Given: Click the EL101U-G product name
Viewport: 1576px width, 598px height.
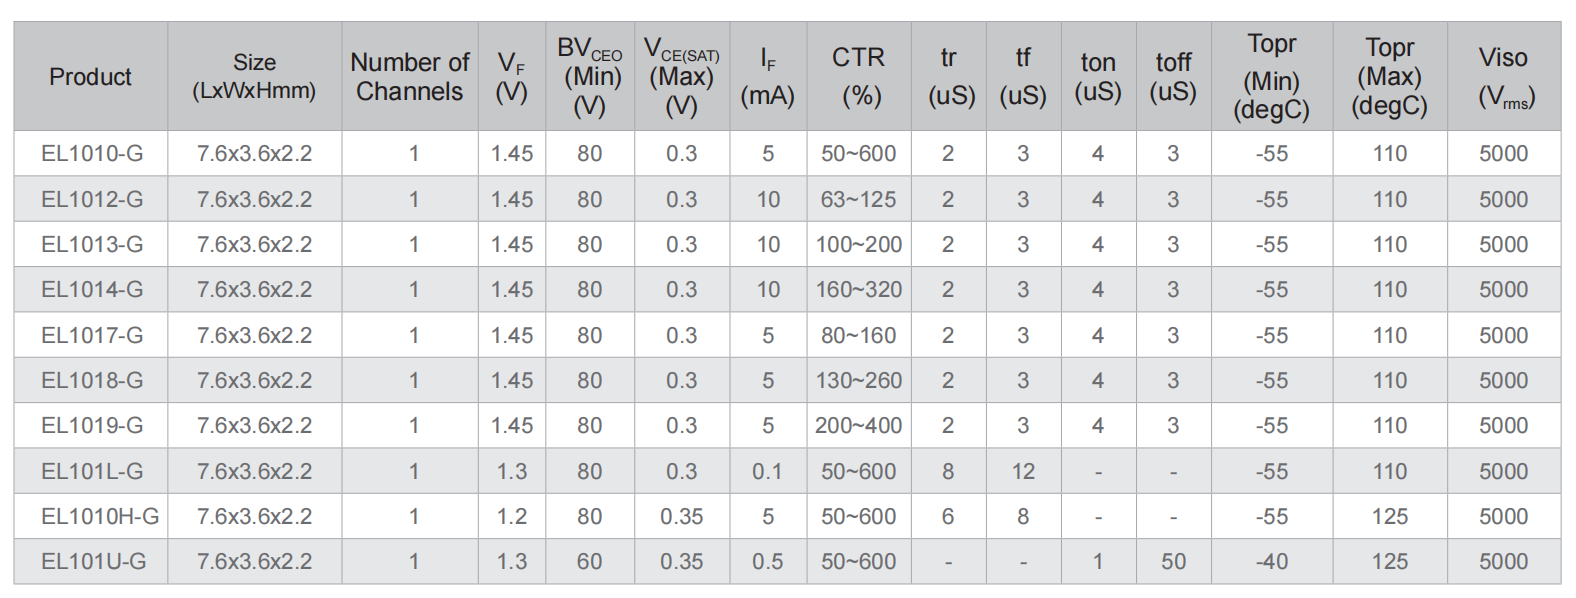Looking at the screenshot, I should 91,561.
